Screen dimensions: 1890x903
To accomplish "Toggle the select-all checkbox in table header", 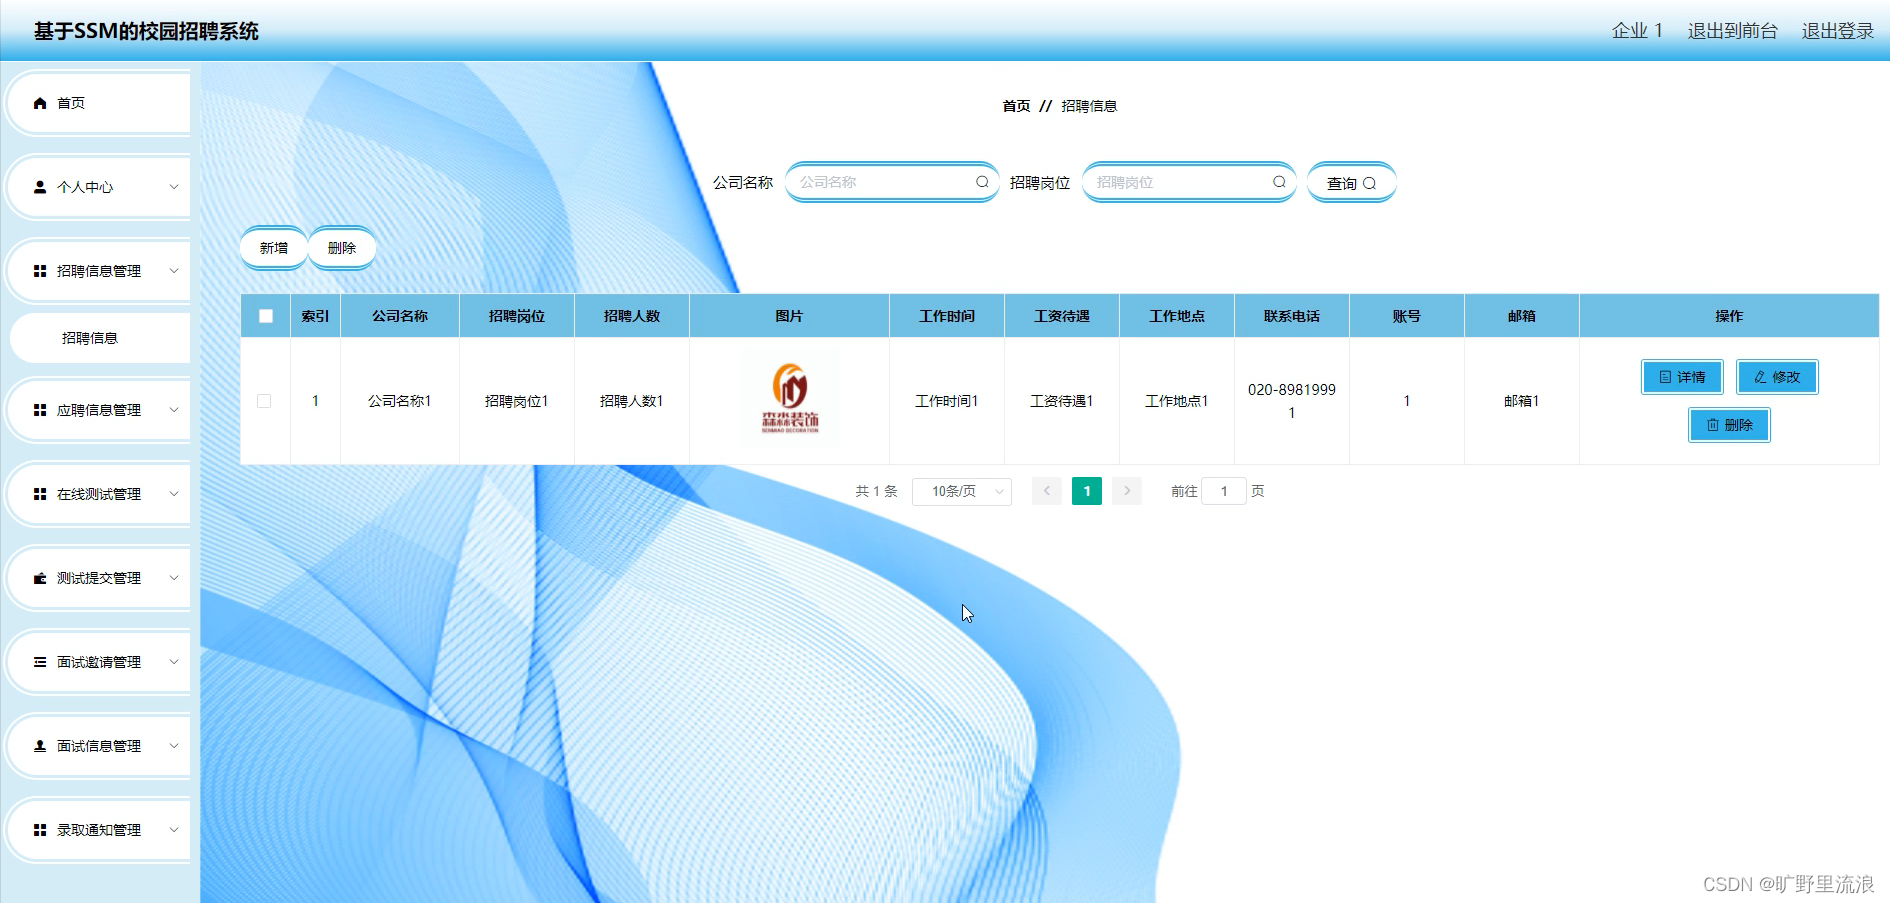I will click(265, 315).
